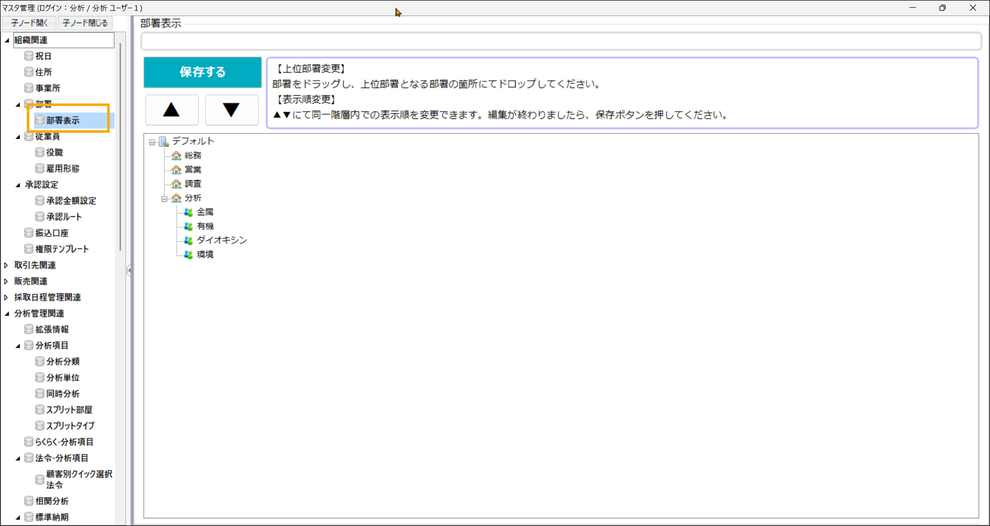Select the スプリットタイプ tree item
Image resolution: width=990 pixels, height=526 pixels.
point(70,426)
